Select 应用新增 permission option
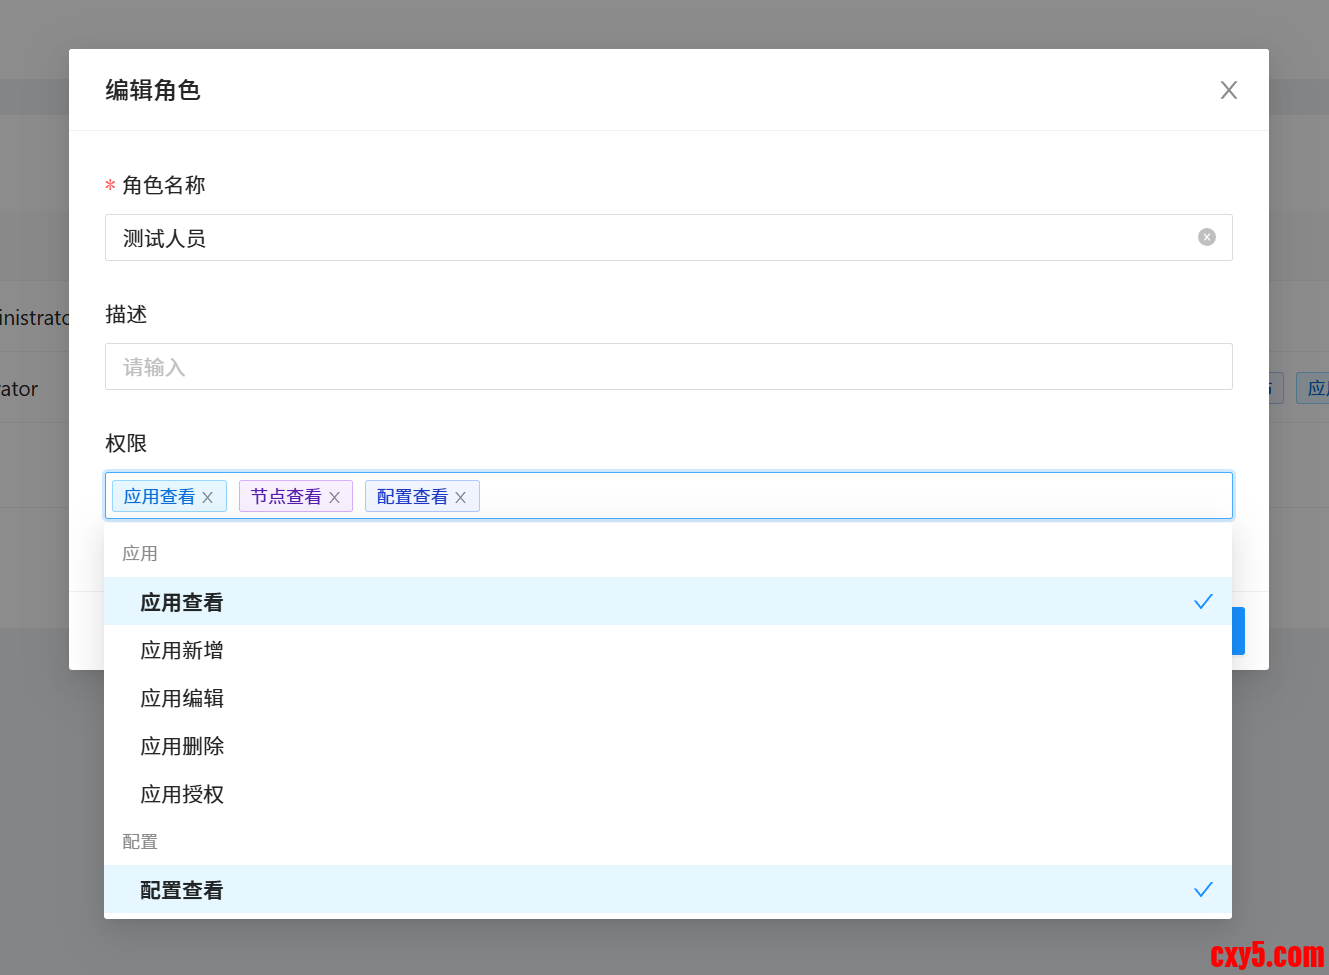 click(182, 650)
